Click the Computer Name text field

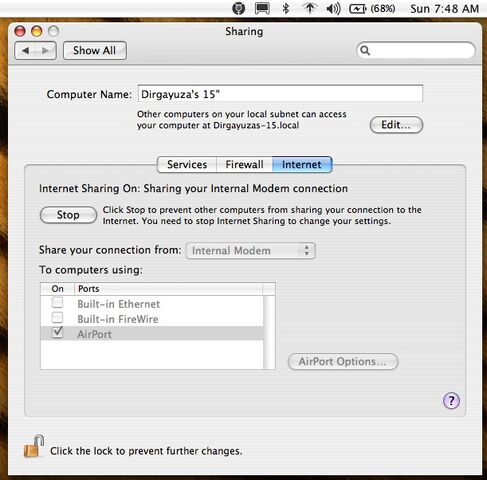pos(280,94)
